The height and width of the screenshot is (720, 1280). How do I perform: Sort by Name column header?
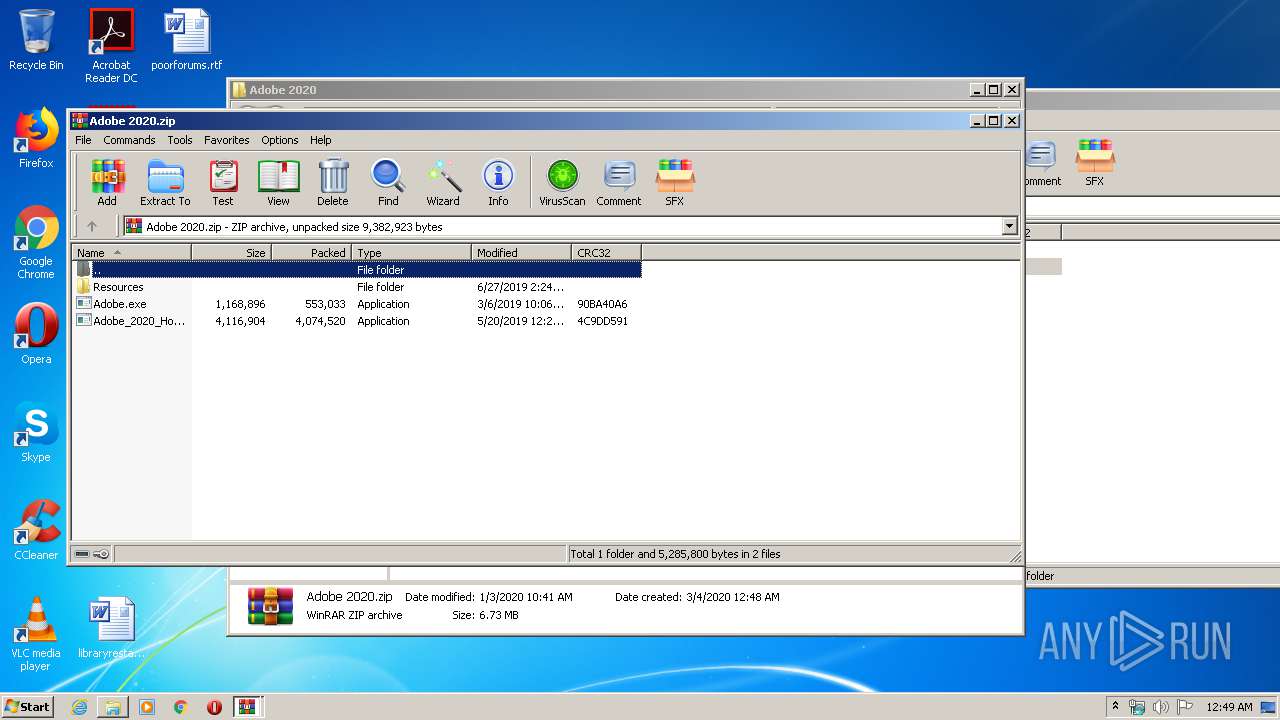[x=131, y=253]
